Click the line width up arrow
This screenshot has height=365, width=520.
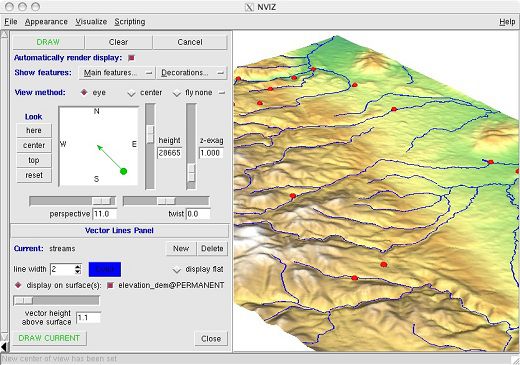click(x=78, y=266)
